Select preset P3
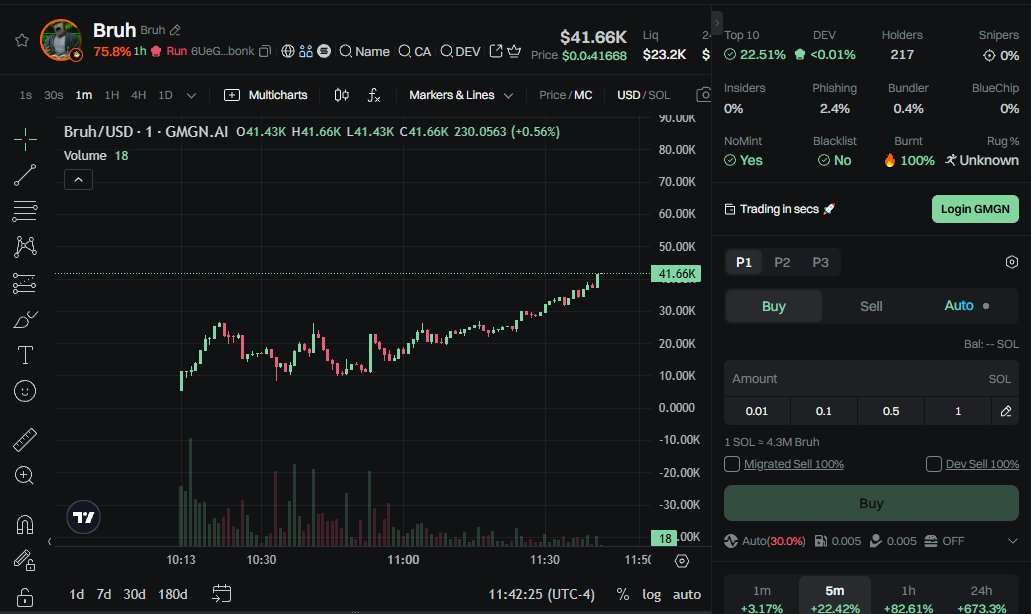The width and height of the screenshot is (1031, 614). click(x=820, y=262)
